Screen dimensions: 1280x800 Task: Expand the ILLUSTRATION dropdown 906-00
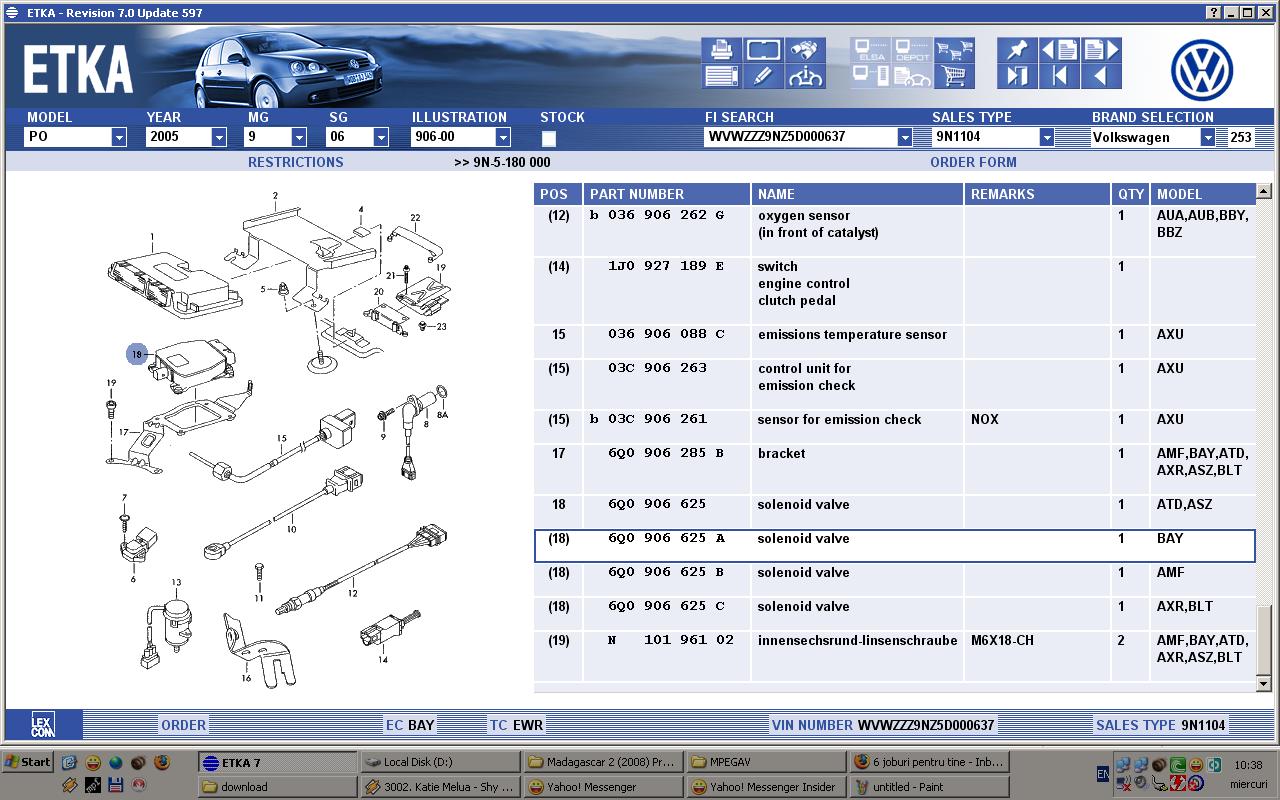(503, 138)
